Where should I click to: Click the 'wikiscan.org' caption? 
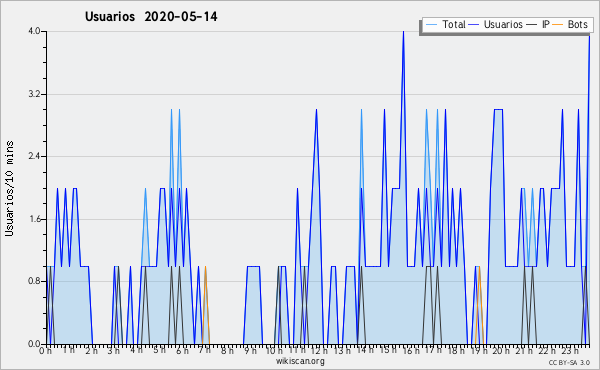[x=300, y=361]
